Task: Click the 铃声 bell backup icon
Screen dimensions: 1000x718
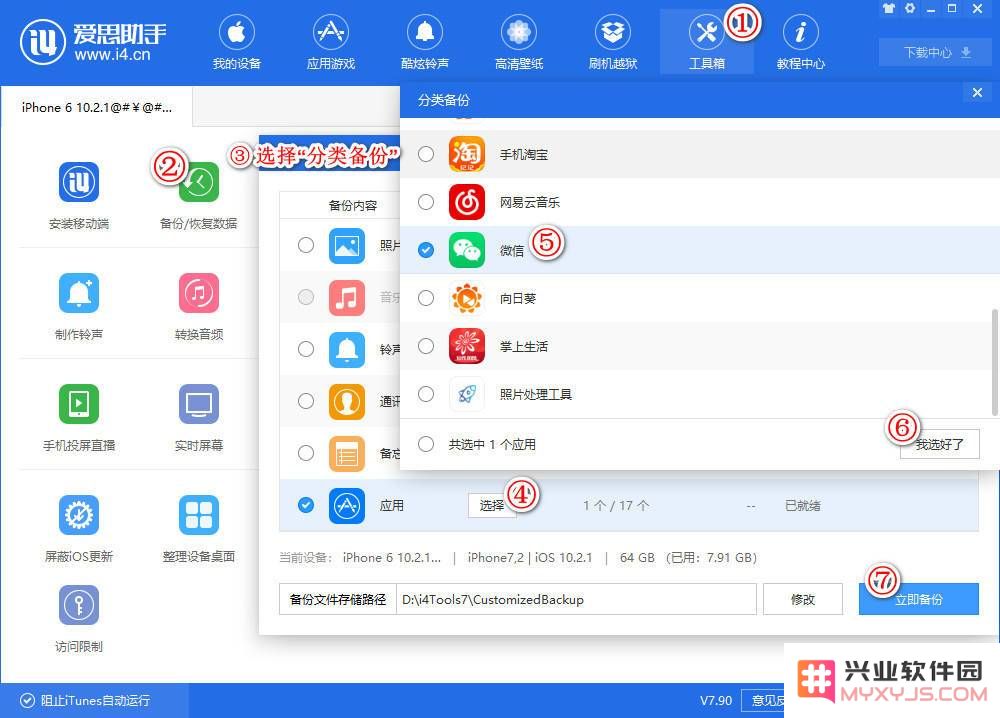Action: (x=346, y=349)
